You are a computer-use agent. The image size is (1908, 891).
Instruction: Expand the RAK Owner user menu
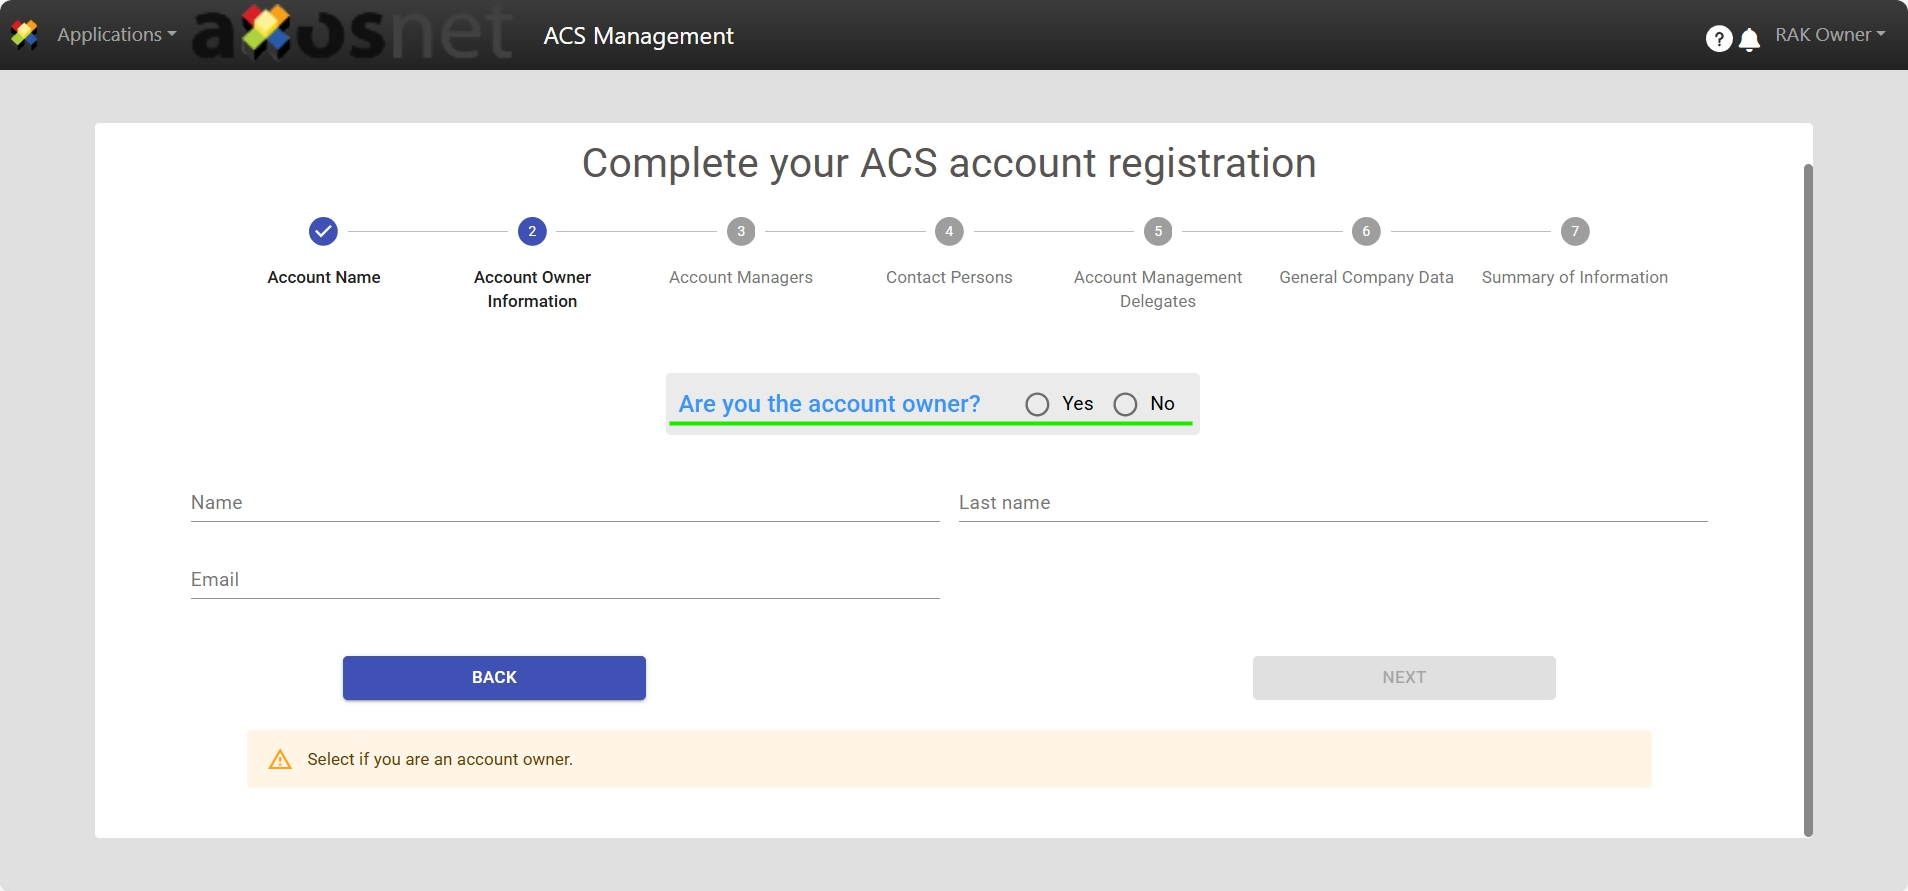tap(1829, 35)
